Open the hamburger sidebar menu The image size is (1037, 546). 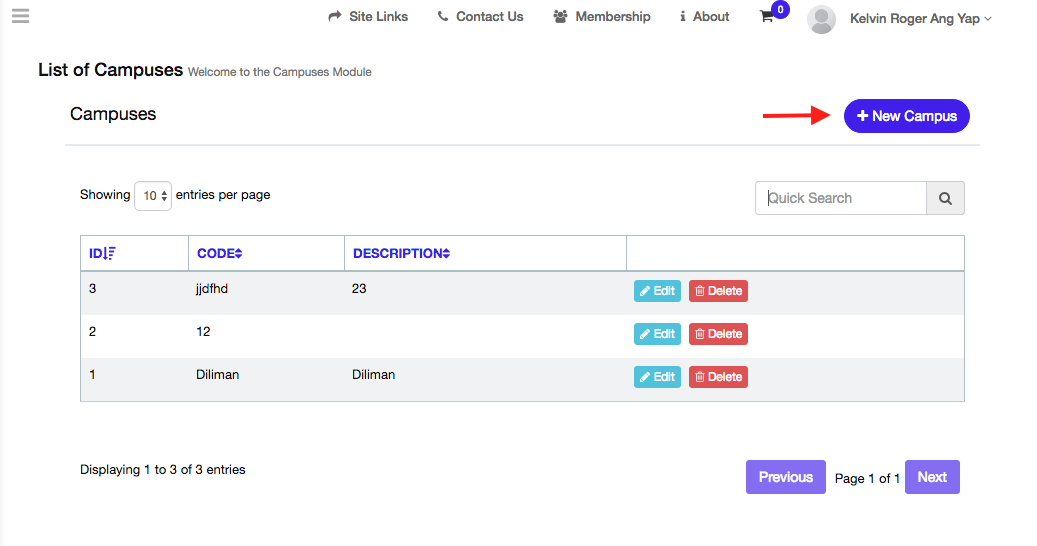point(20,16)
